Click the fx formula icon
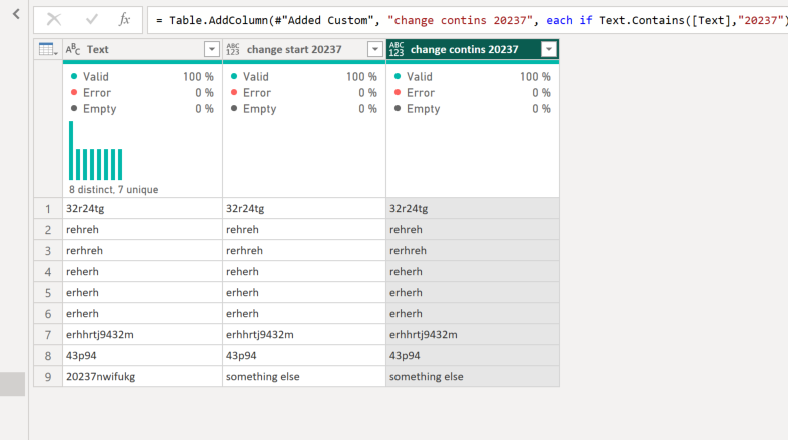 click(x=124, y=20)
